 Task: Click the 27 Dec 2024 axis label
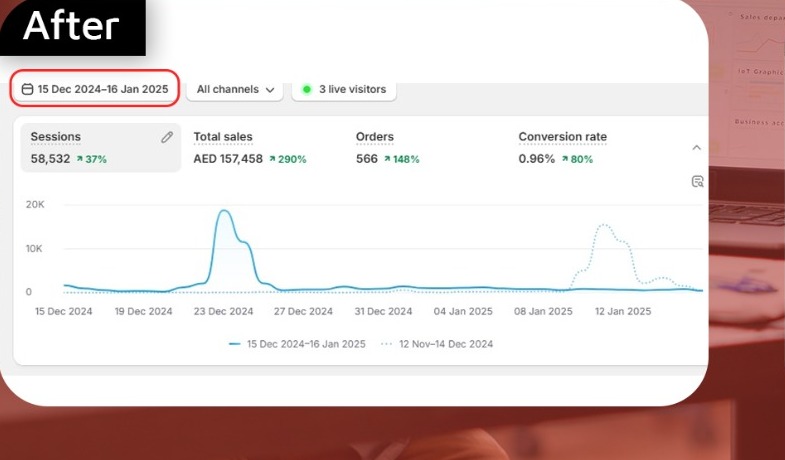(x=303, y=311)
